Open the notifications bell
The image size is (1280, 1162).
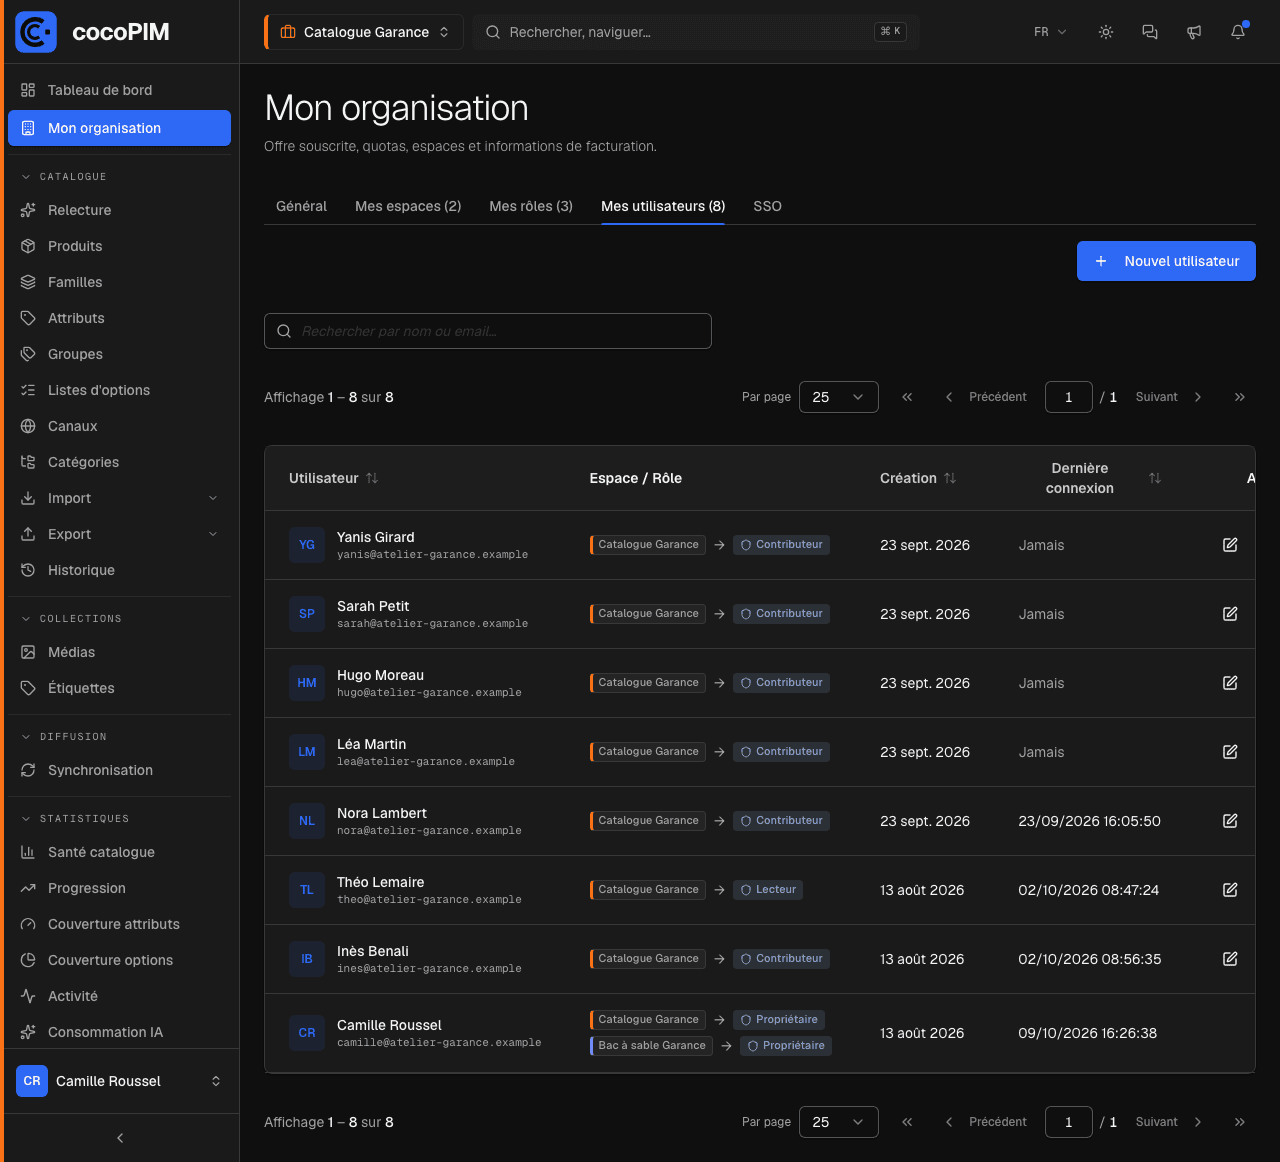[1238, 32]
